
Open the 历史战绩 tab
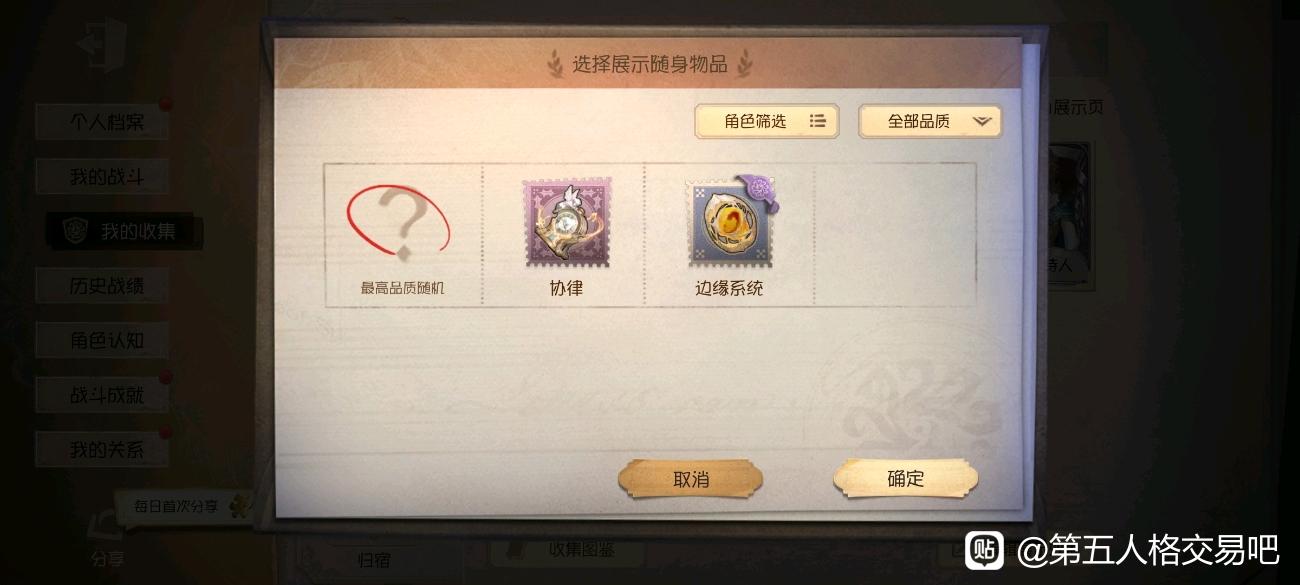[x=106, y=286]
